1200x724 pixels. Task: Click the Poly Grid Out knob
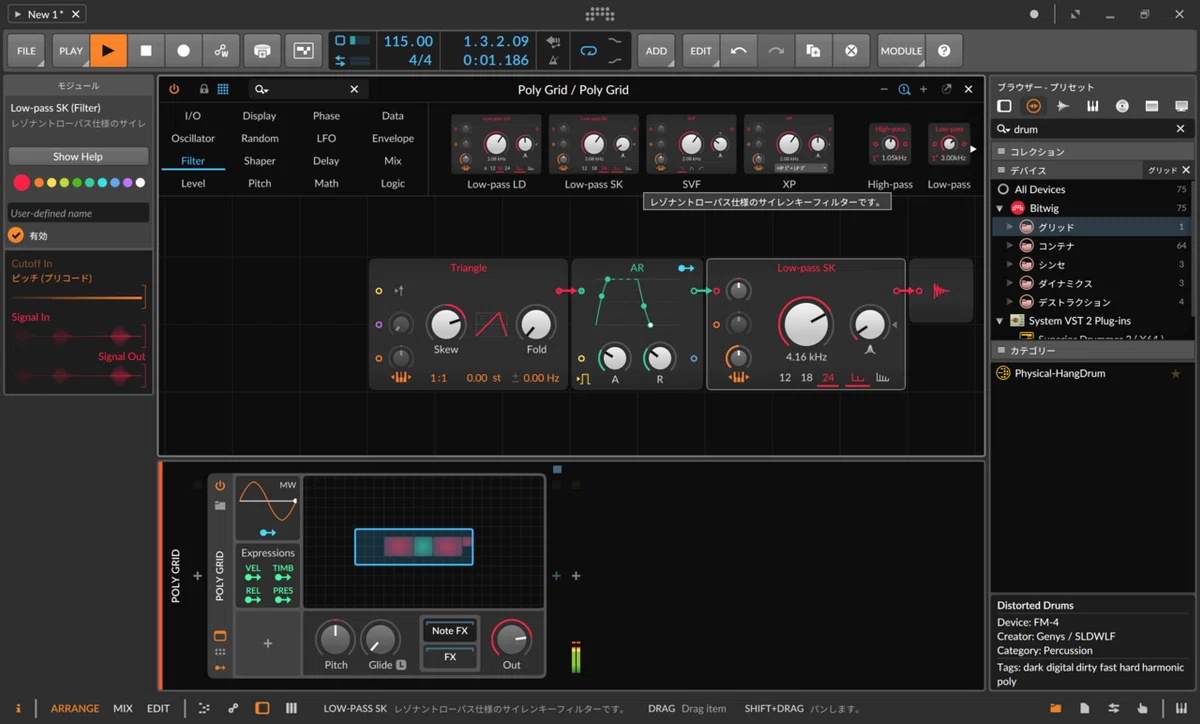pos(512,638)
